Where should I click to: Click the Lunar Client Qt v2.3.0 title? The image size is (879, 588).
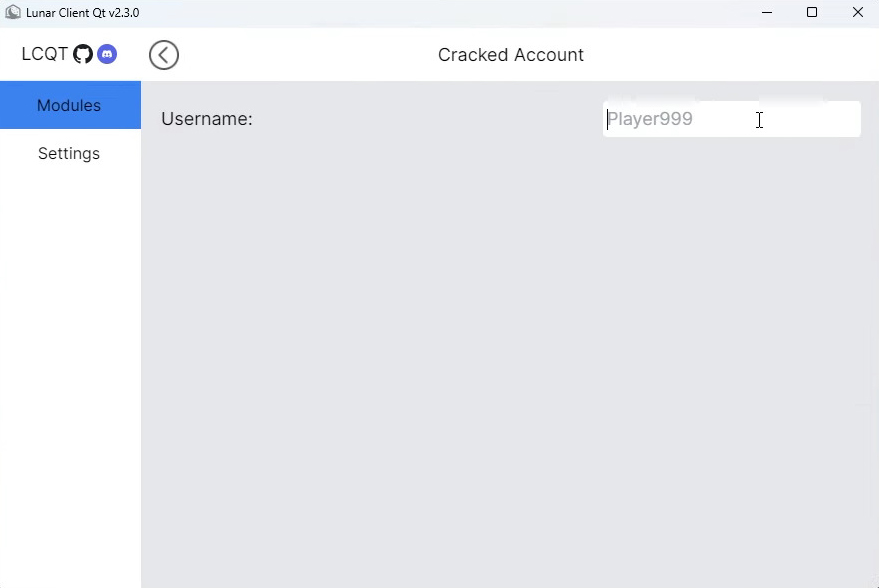[82, 12]
